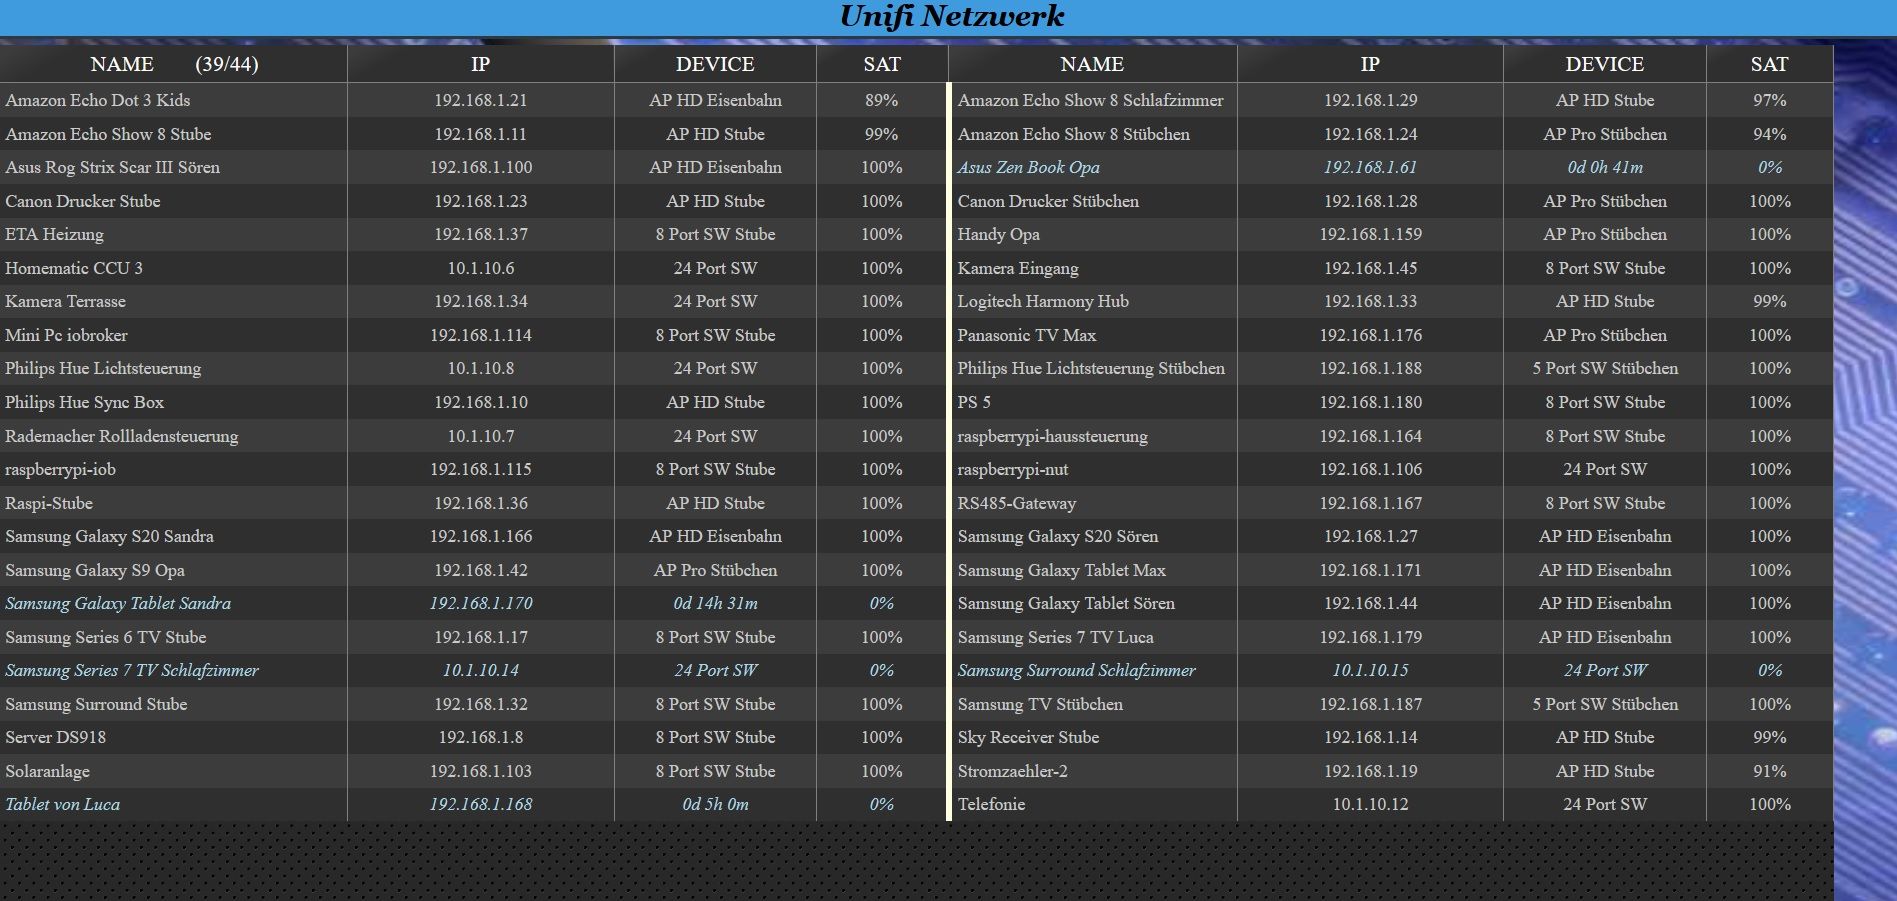Click Mini Pc iobroker name

(66, 335)
